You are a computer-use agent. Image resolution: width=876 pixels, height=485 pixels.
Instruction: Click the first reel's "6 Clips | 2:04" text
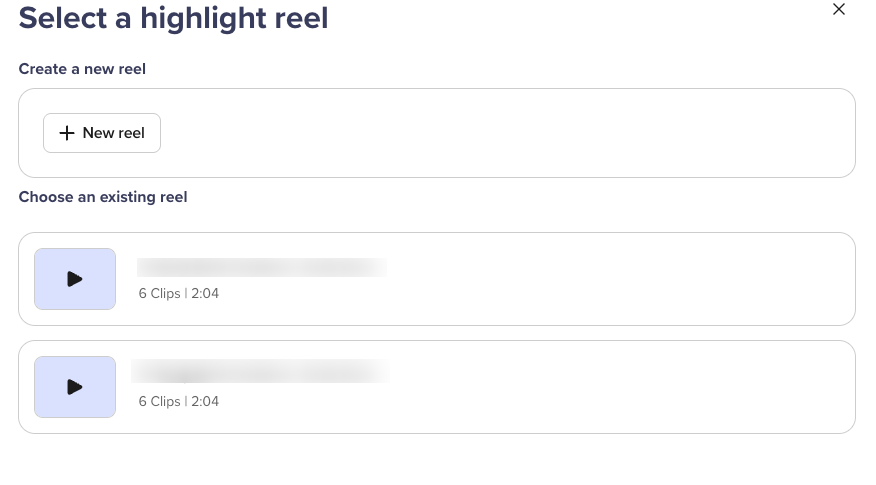tap(179, 294)
